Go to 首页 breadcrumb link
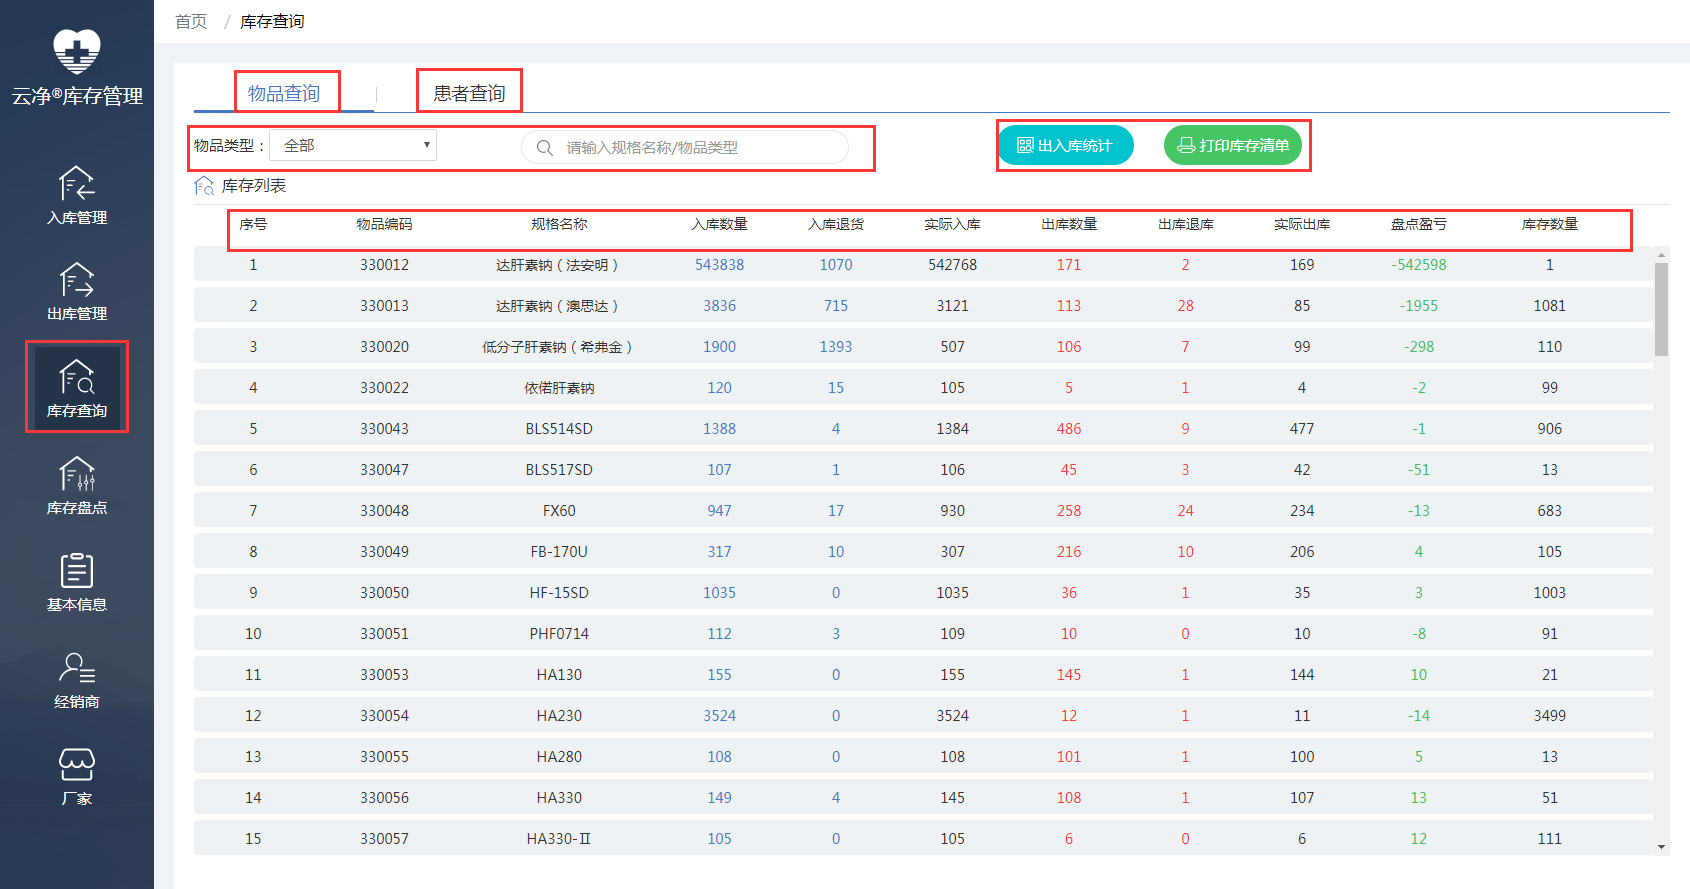 tap(191, 21)
